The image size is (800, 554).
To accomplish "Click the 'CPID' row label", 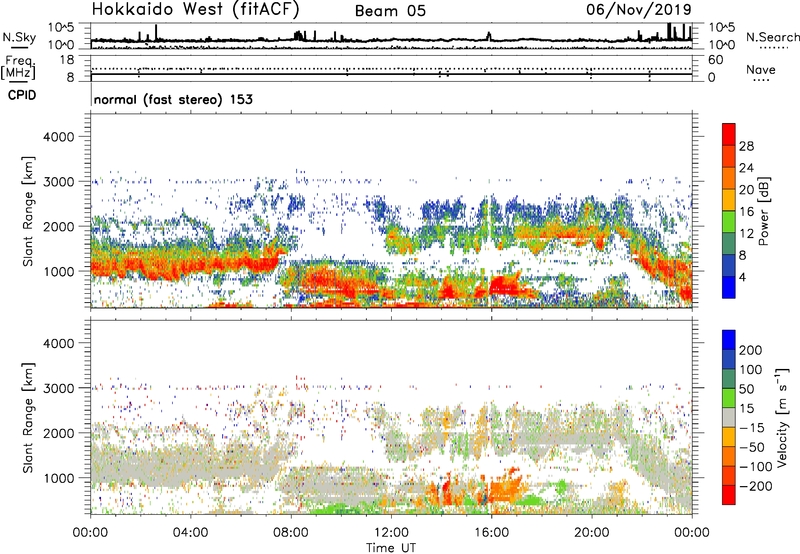I will point(22,95).
